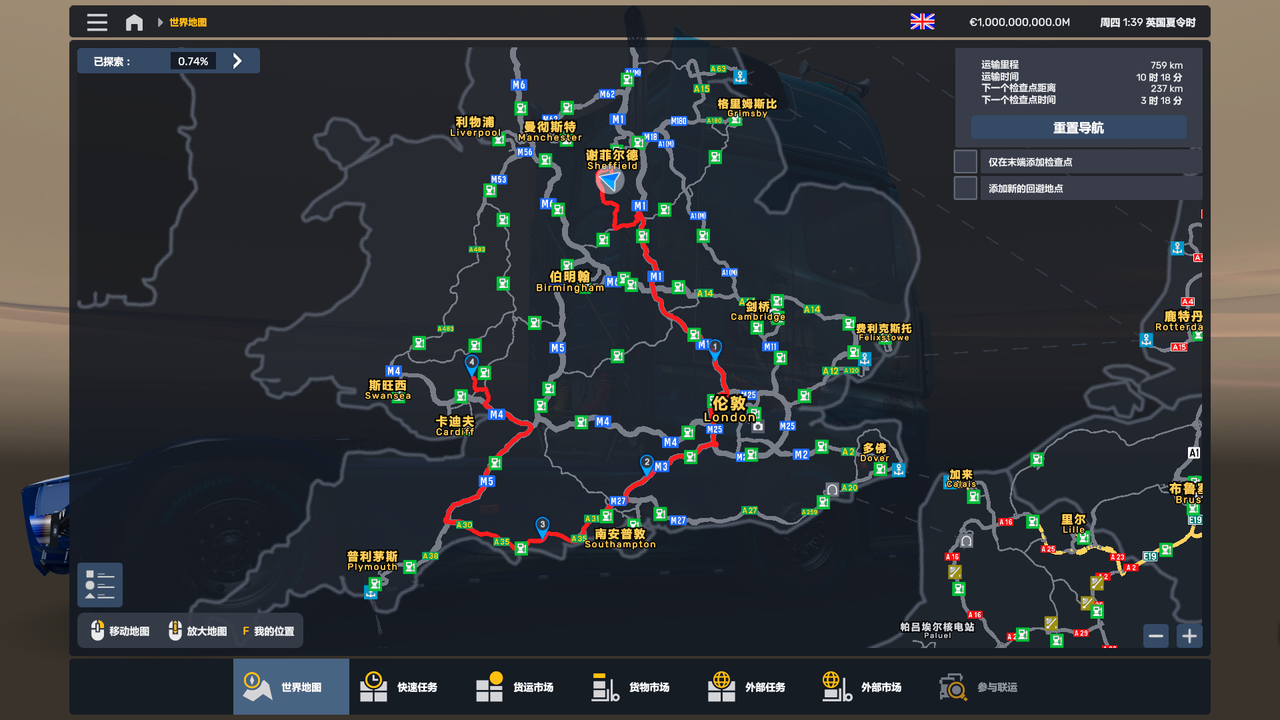Click the 759 km route distance value
The image size is (1280, 720).
(1166, 65)
